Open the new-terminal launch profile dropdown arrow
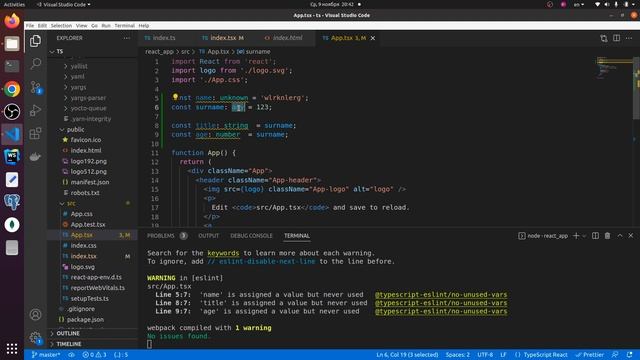This screenshot has width=640, height=360. (x=584, y=236)
